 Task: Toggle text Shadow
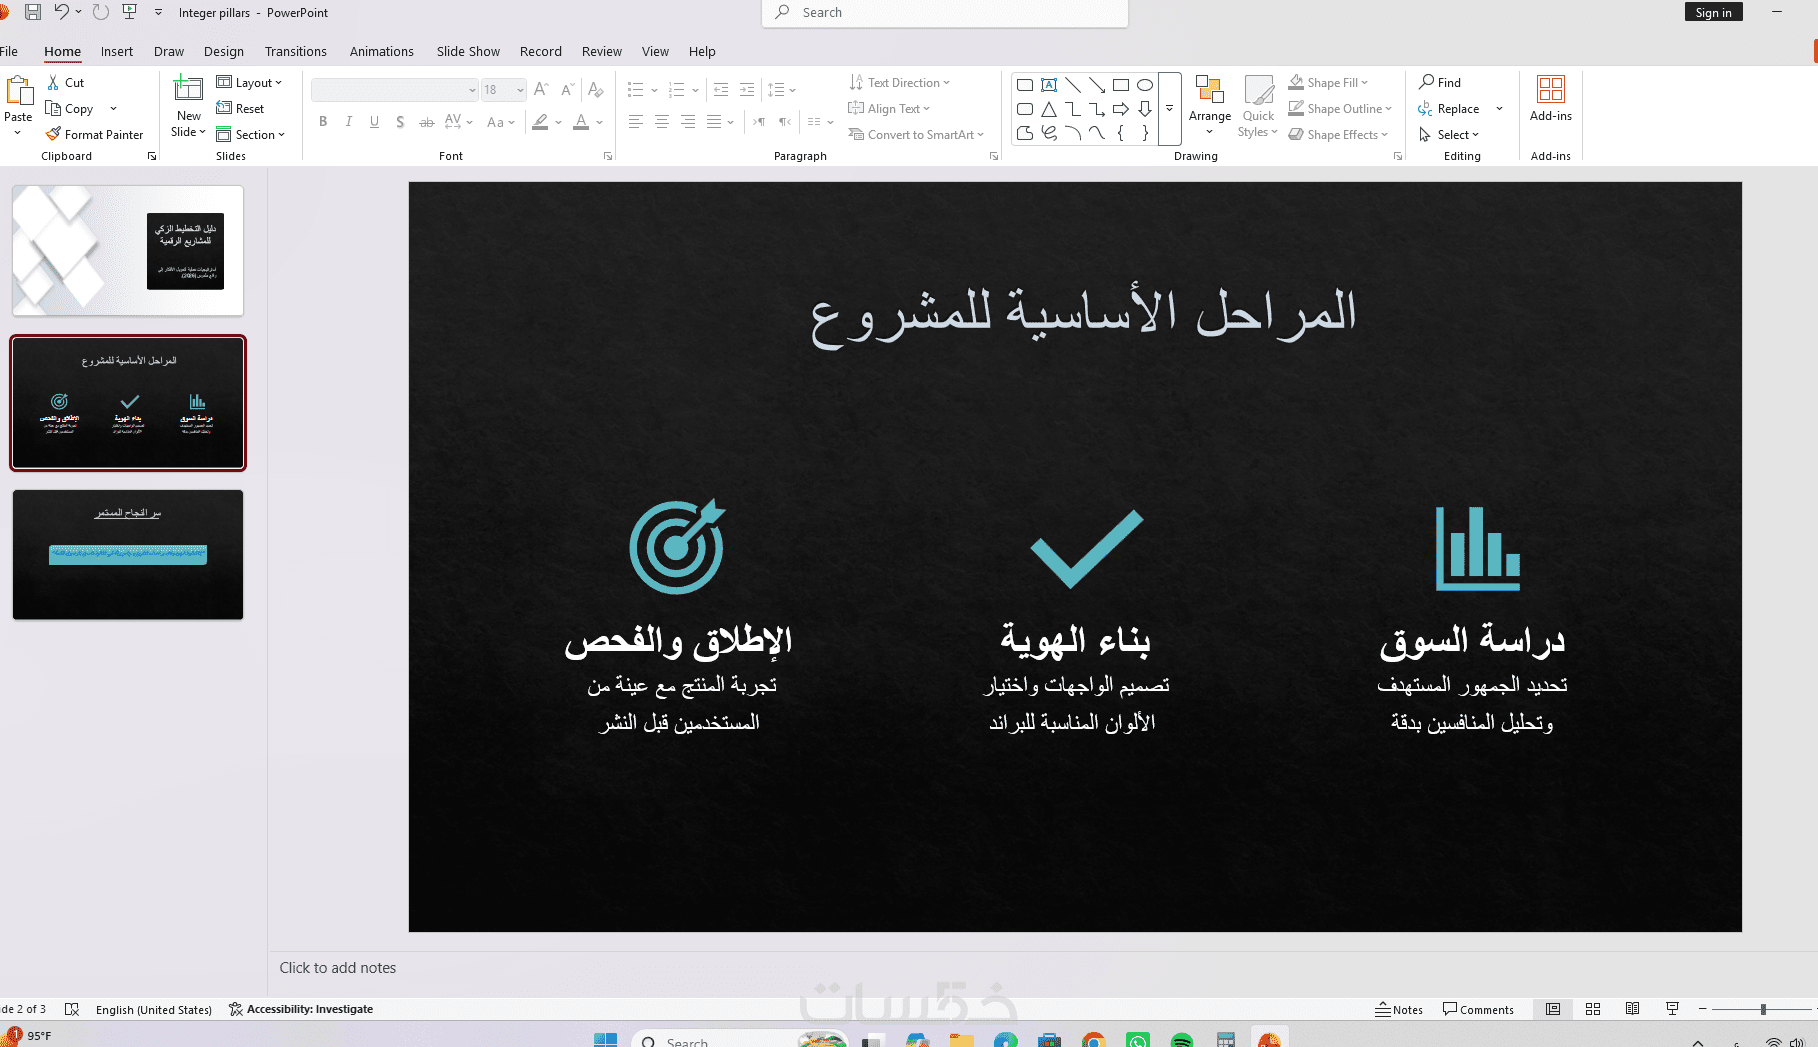[x=400, y=122]
